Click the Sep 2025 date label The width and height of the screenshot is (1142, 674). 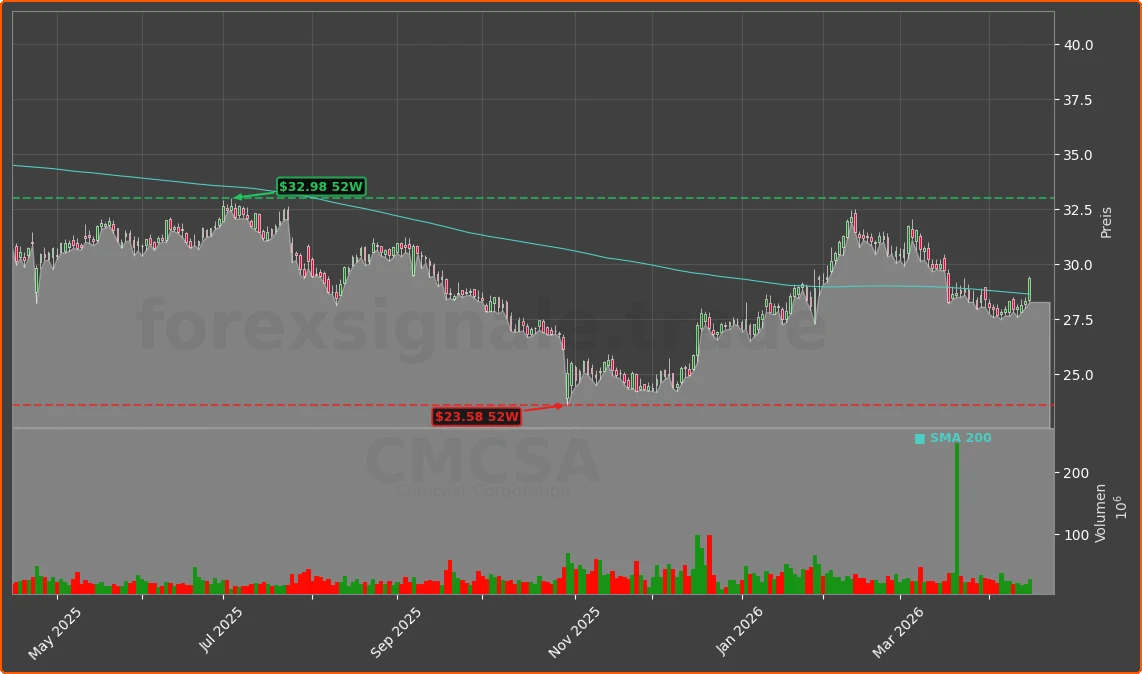point(395,632)
